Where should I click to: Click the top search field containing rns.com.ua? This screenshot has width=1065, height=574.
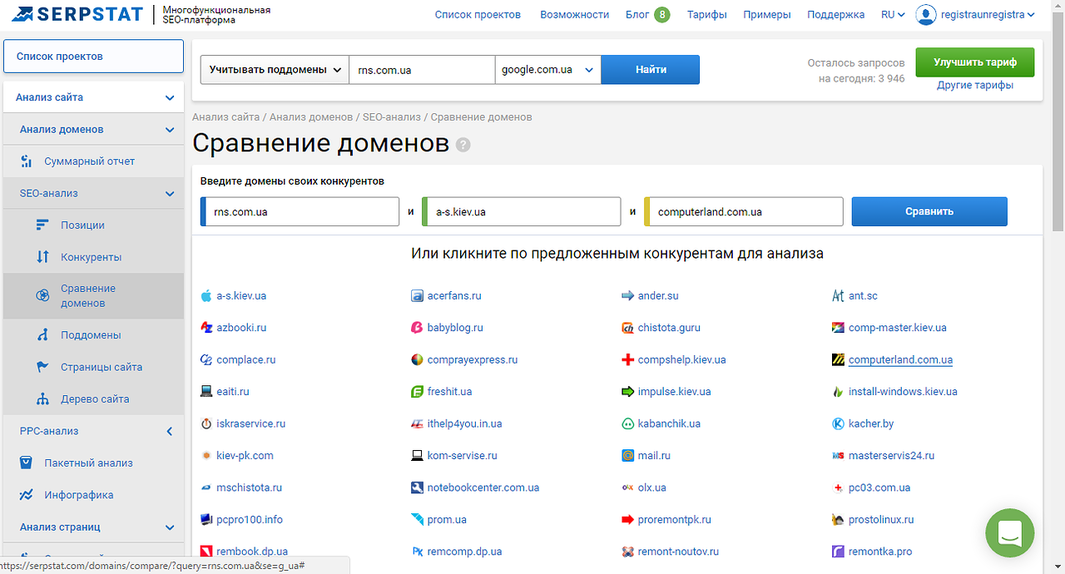click(422, 69)
